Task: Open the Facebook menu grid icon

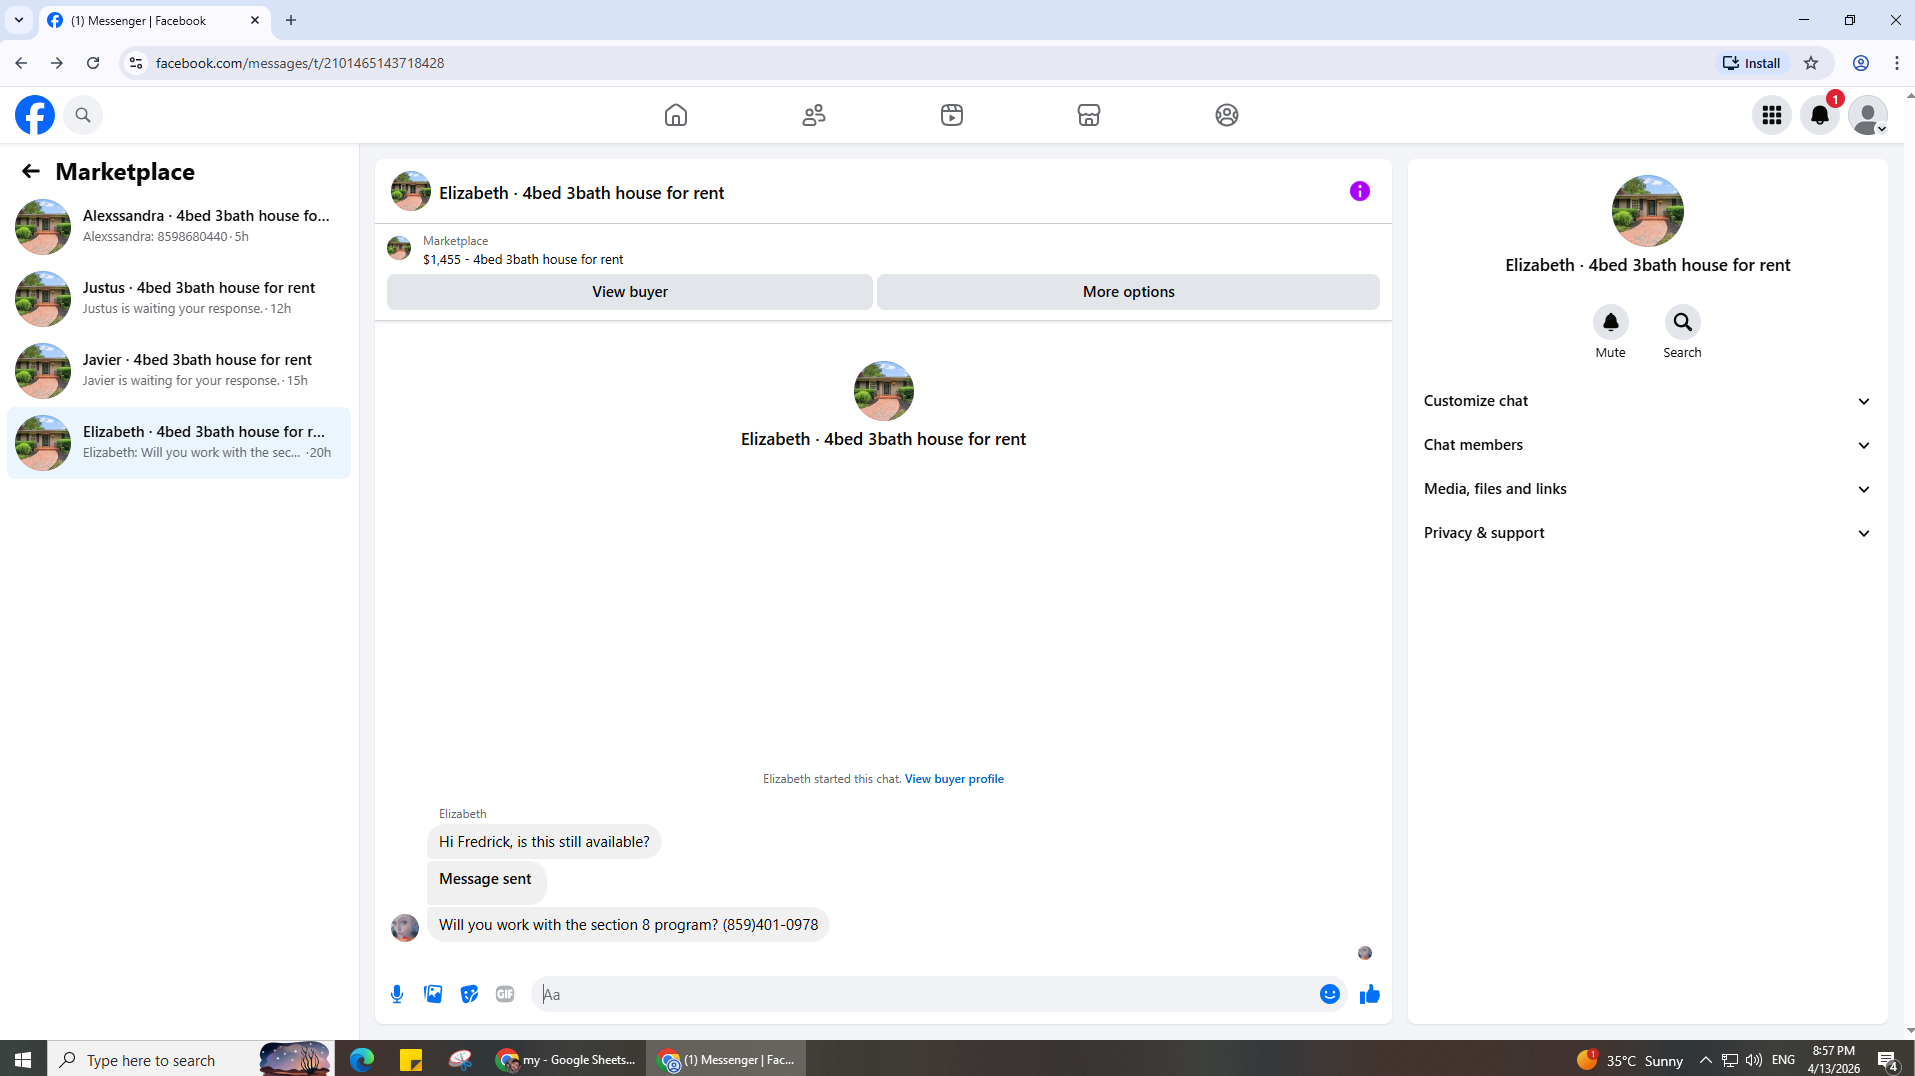Action: click(1772, 115)
